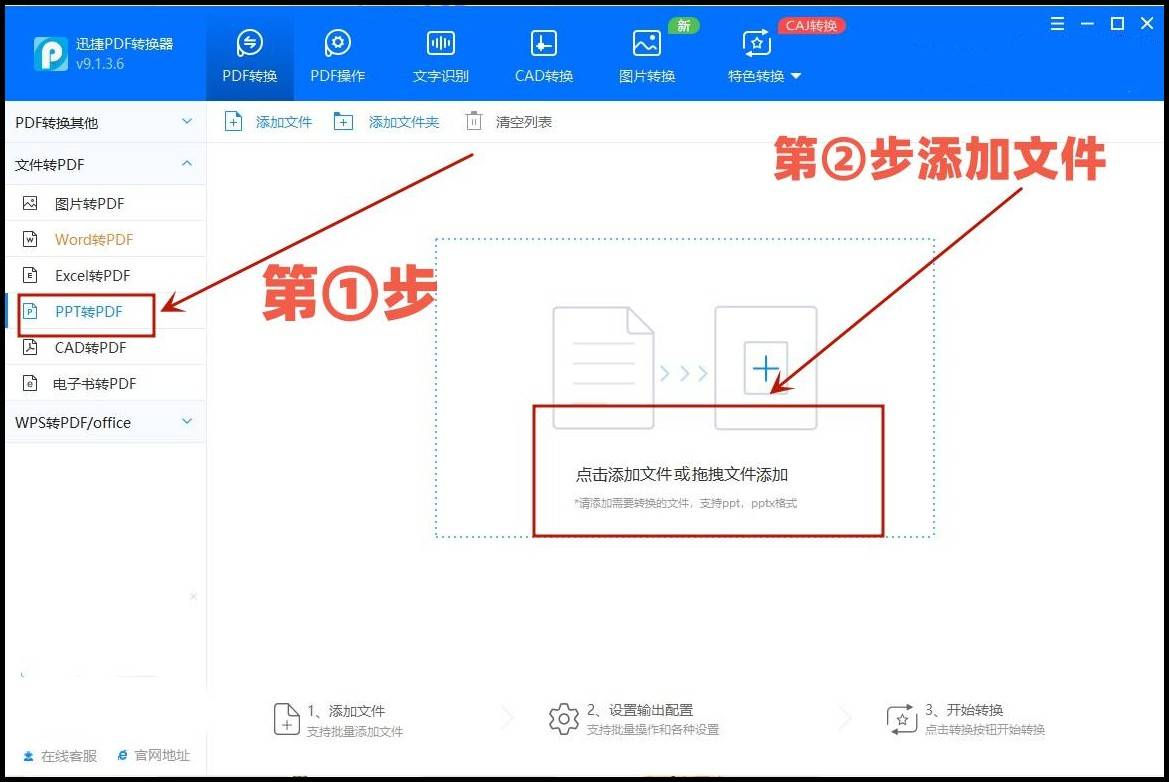Click 添加文件夹 toolbar button
This screenshot has width=1169, height=782.
(x=386, y=122)
